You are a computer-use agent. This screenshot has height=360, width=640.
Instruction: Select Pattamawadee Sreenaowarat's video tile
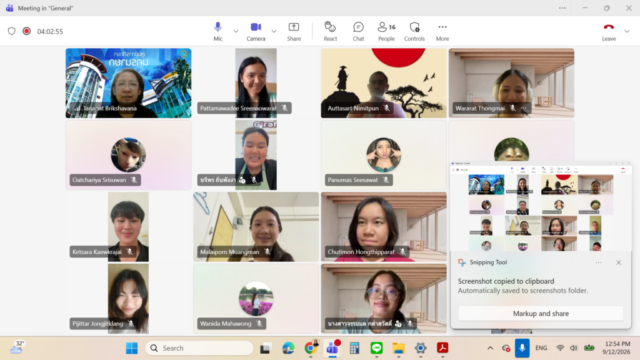tap(256, 83)
